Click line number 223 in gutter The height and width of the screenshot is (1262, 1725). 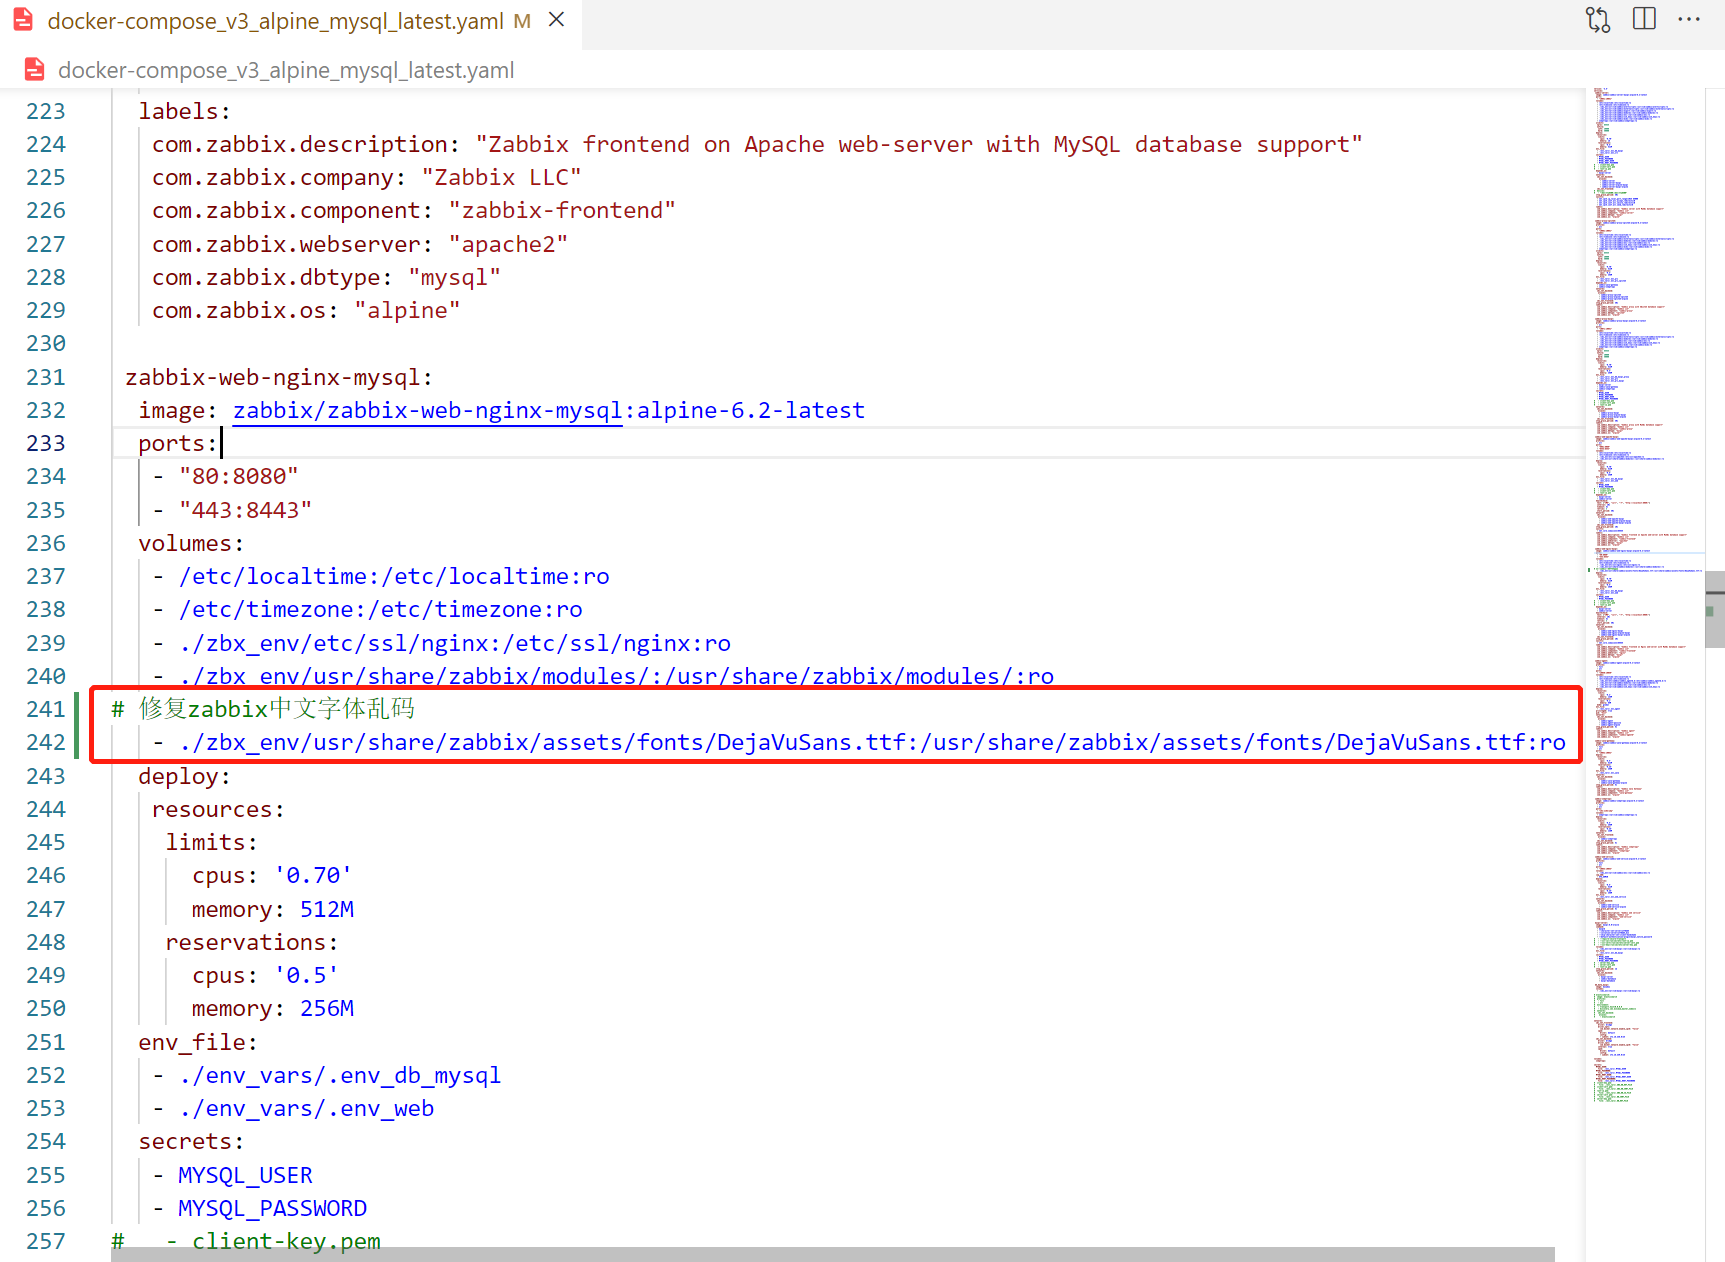(x=46, y=111)
